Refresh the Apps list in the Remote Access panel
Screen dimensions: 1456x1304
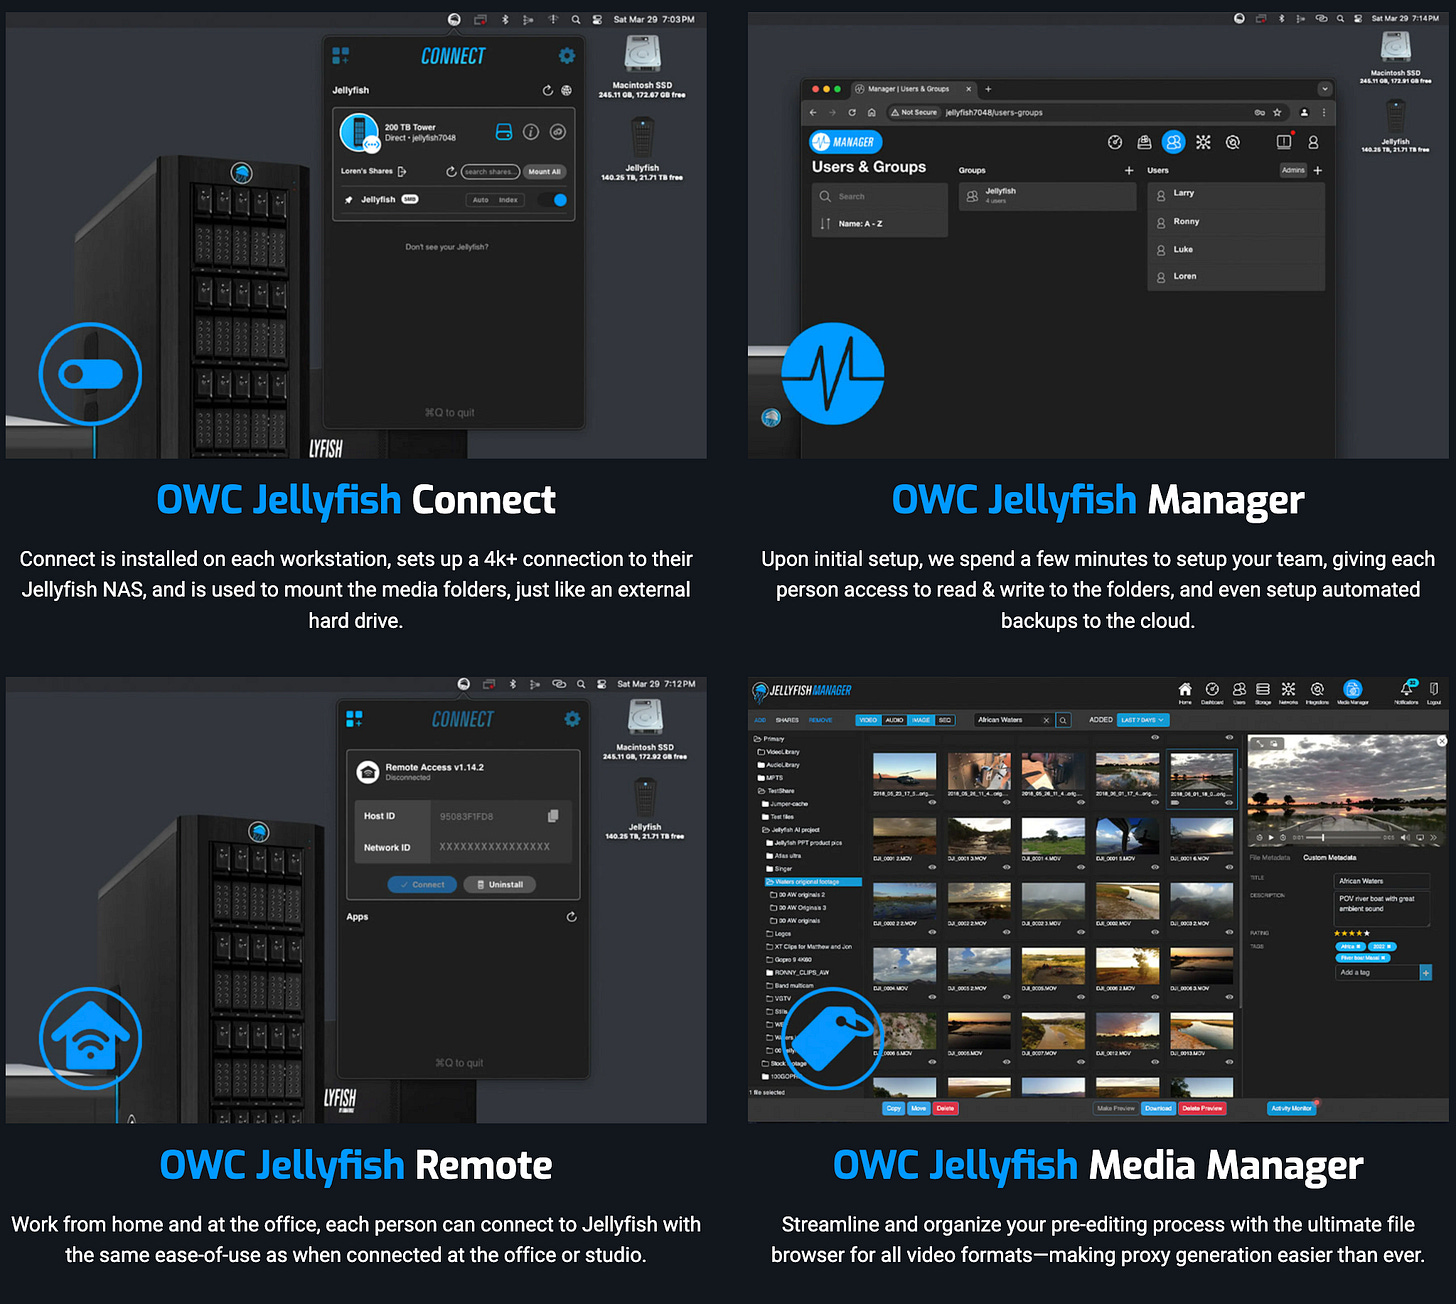tap(571, 917)
